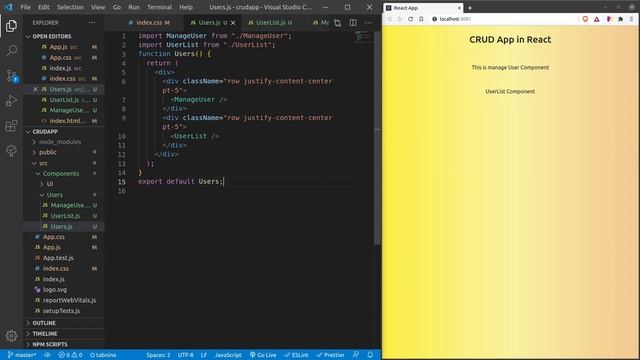The width and height of the screenshot is (640, 360).
Task: Open a new browser tab
Action: [x=470, y=8]
